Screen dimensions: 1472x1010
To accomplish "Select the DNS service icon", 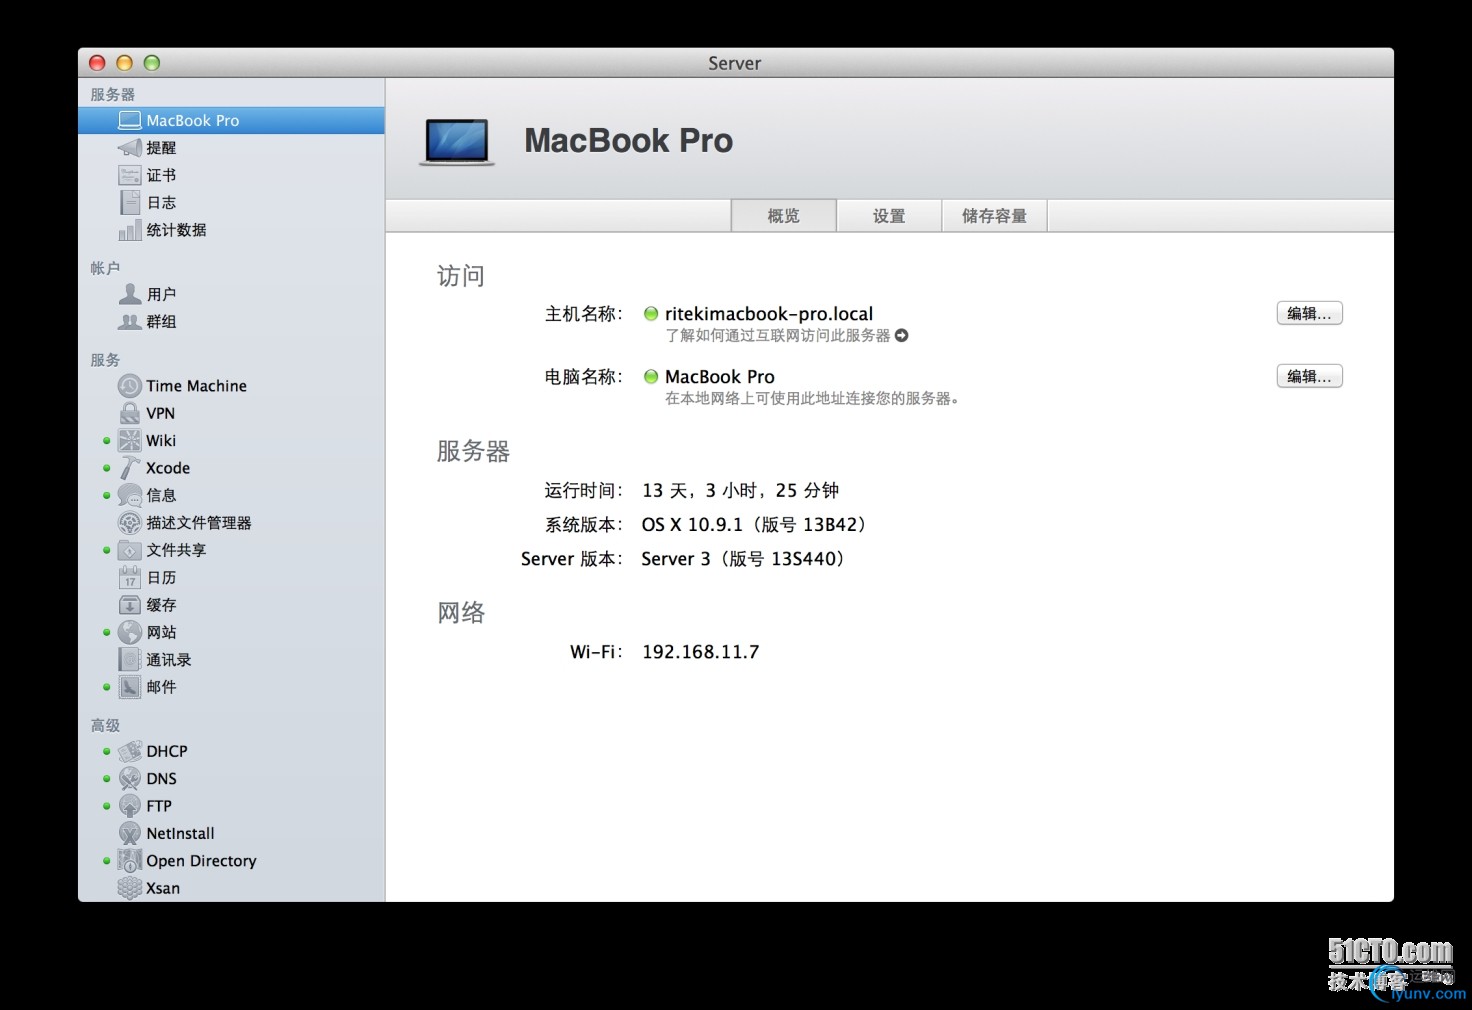I will (130, 778).
